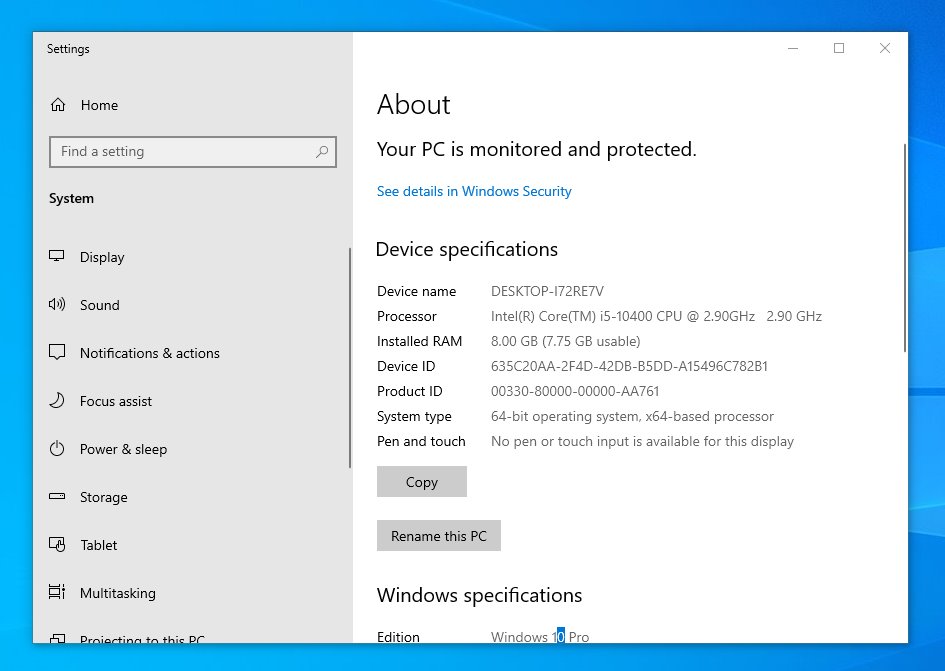Viewport: 945px width, 671px height.
Task: Click 'Your PC is monitored and protected' text
Action: tap(536, 149)
